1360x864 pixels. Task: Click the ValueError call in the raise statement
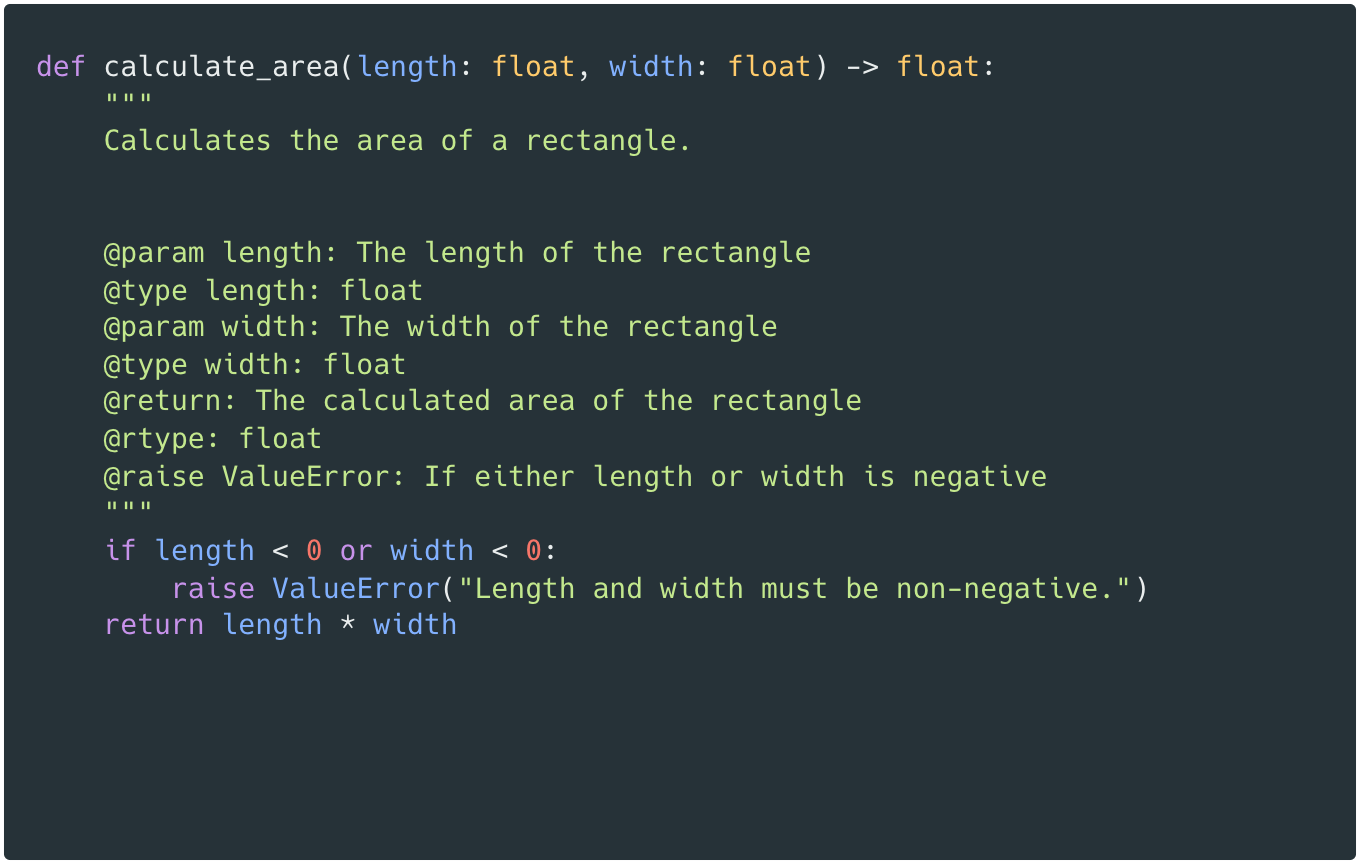356,588
